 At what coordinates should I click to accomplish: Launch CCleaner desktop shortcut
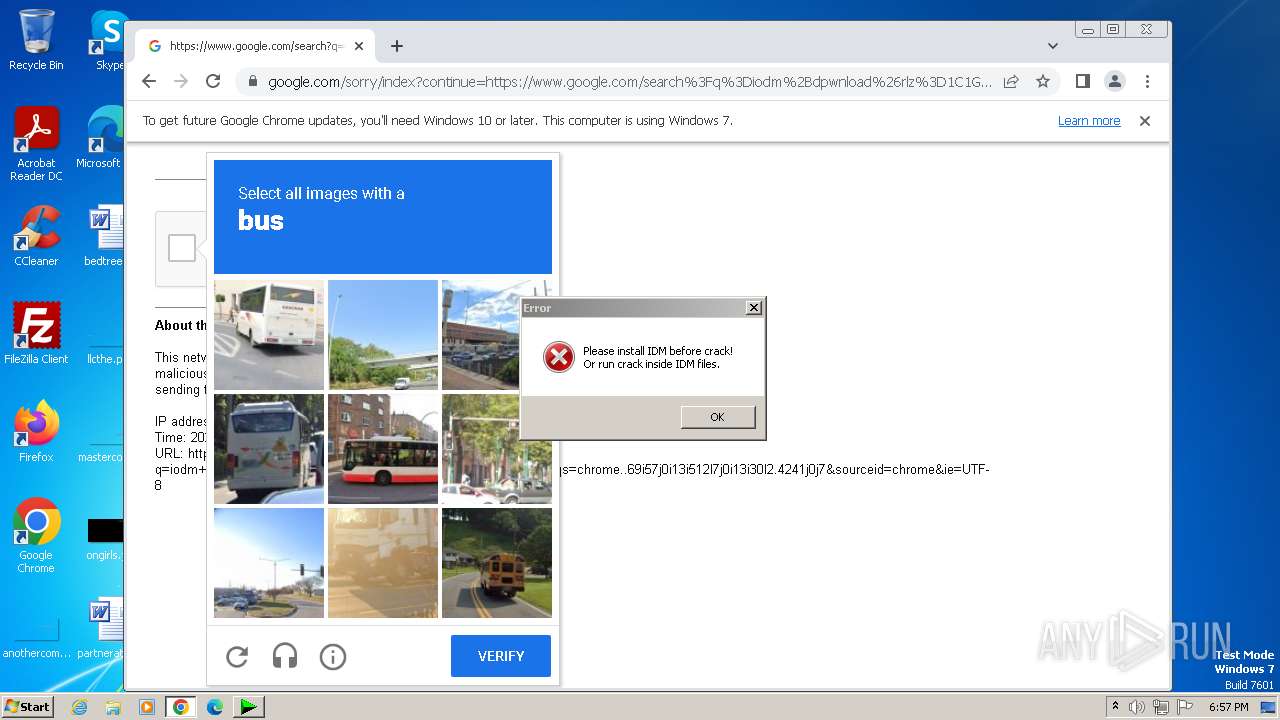[x=36, y=236]
